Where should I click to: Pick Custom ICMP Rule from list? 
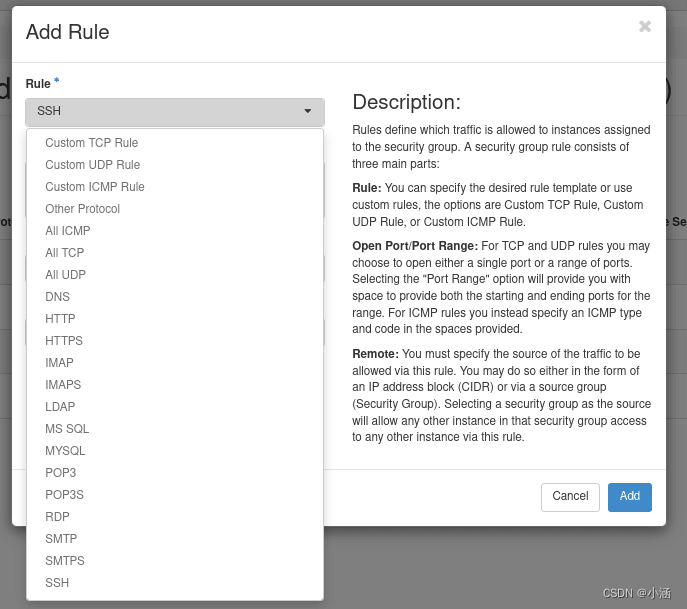[x=95, y=187]
